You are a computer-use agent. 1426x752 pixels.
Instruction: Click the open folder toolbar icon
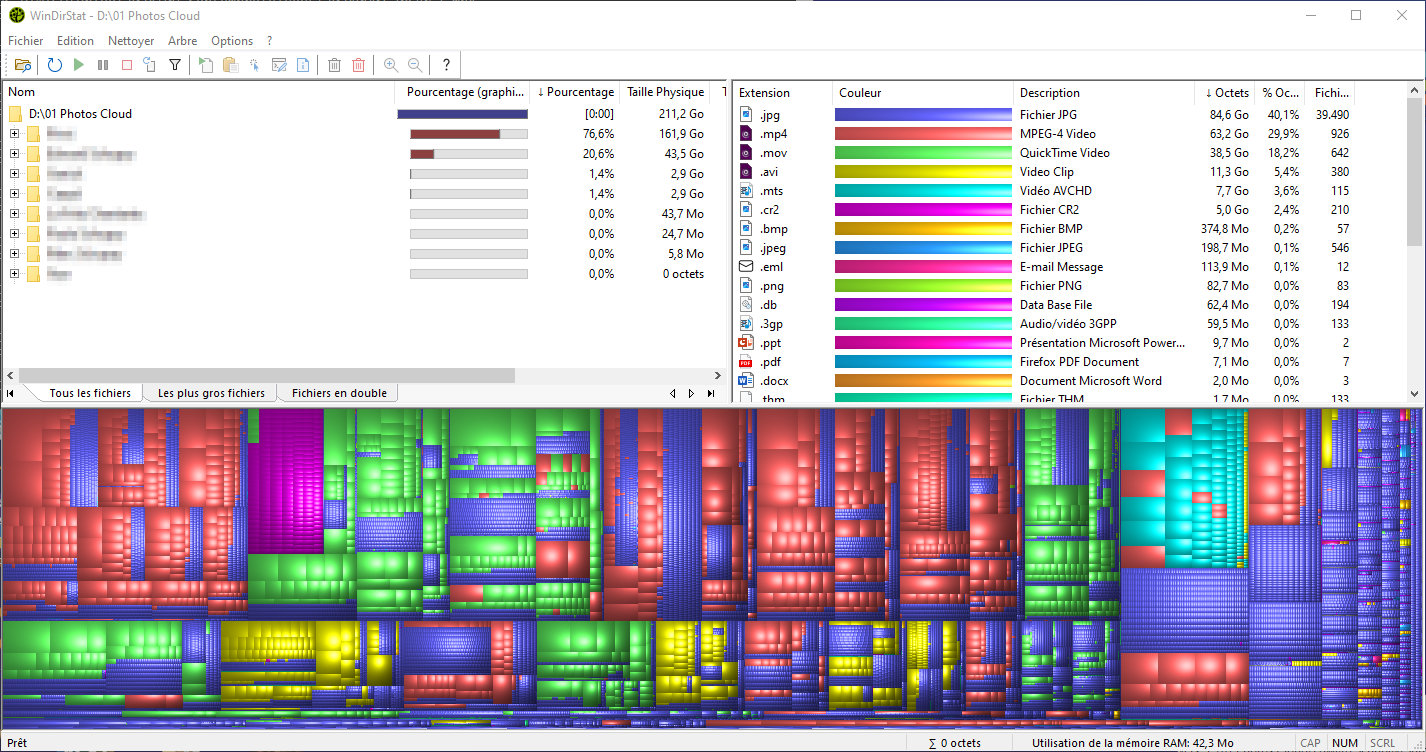coord(23,65)
